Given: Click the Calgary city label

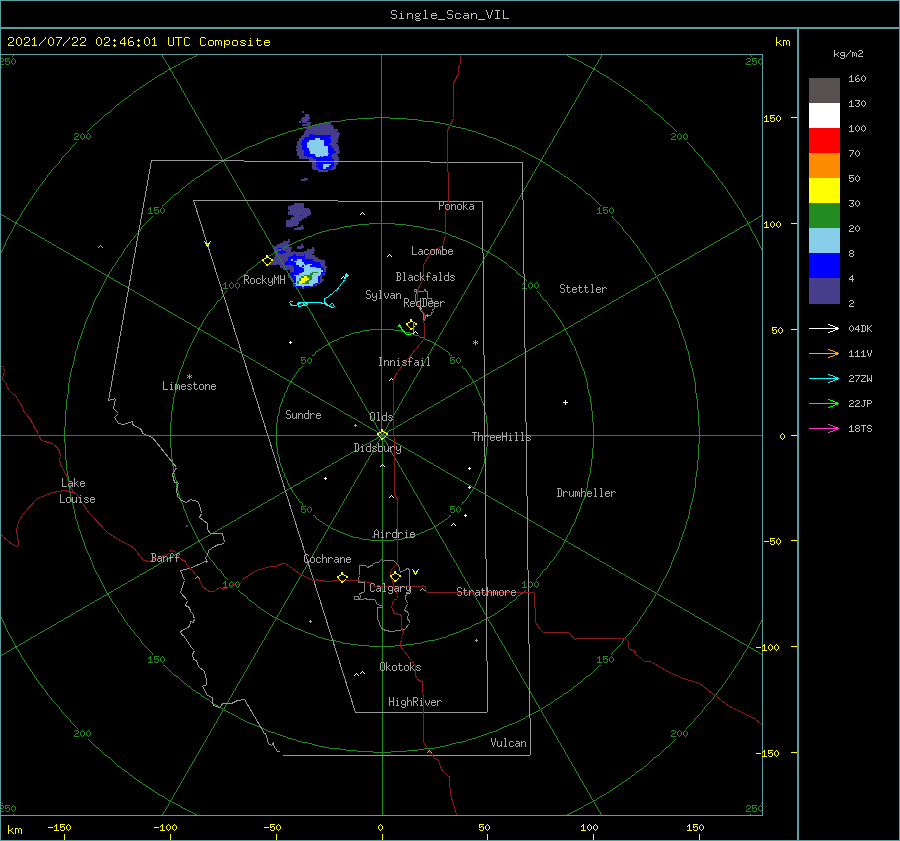Looking at the screenshot, I should 390,588.
